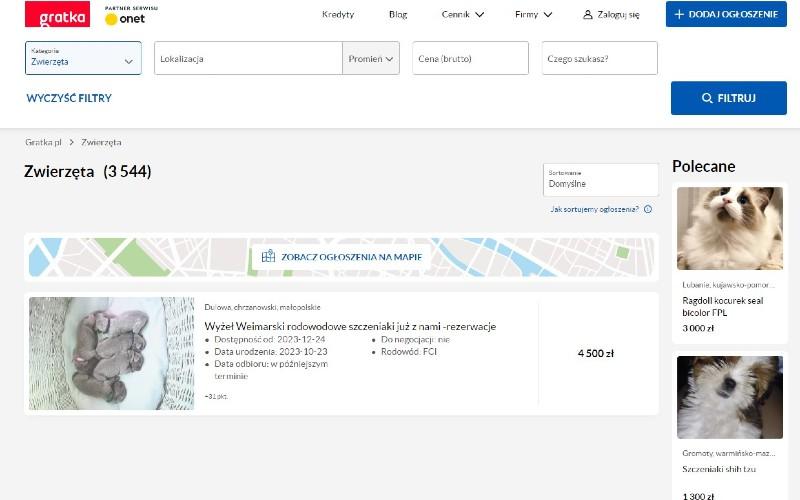Click the user icon next to Zaloguj się
Viewport: 800px width, 500px height.
pos(588,14)
